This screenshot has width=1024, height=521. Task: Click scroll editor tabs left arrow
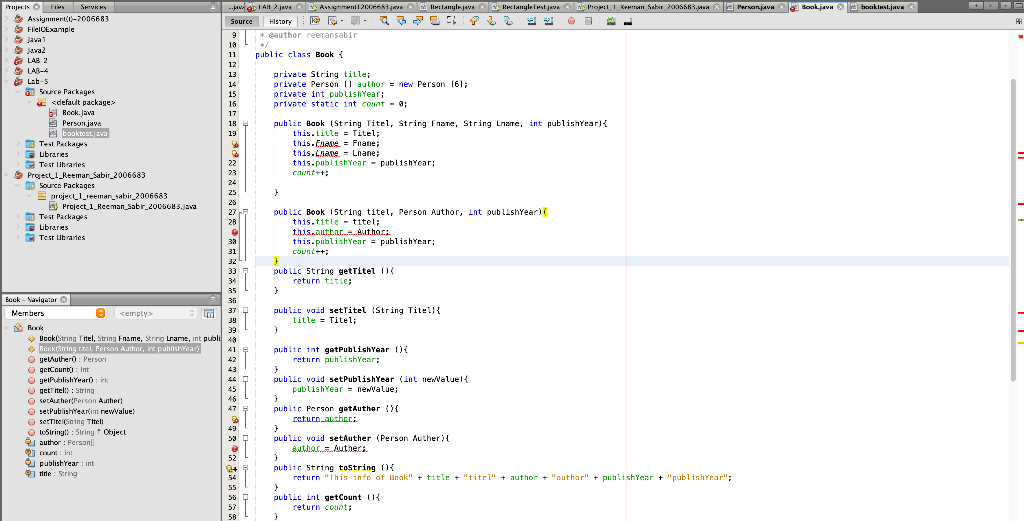[x=978, y=6]
